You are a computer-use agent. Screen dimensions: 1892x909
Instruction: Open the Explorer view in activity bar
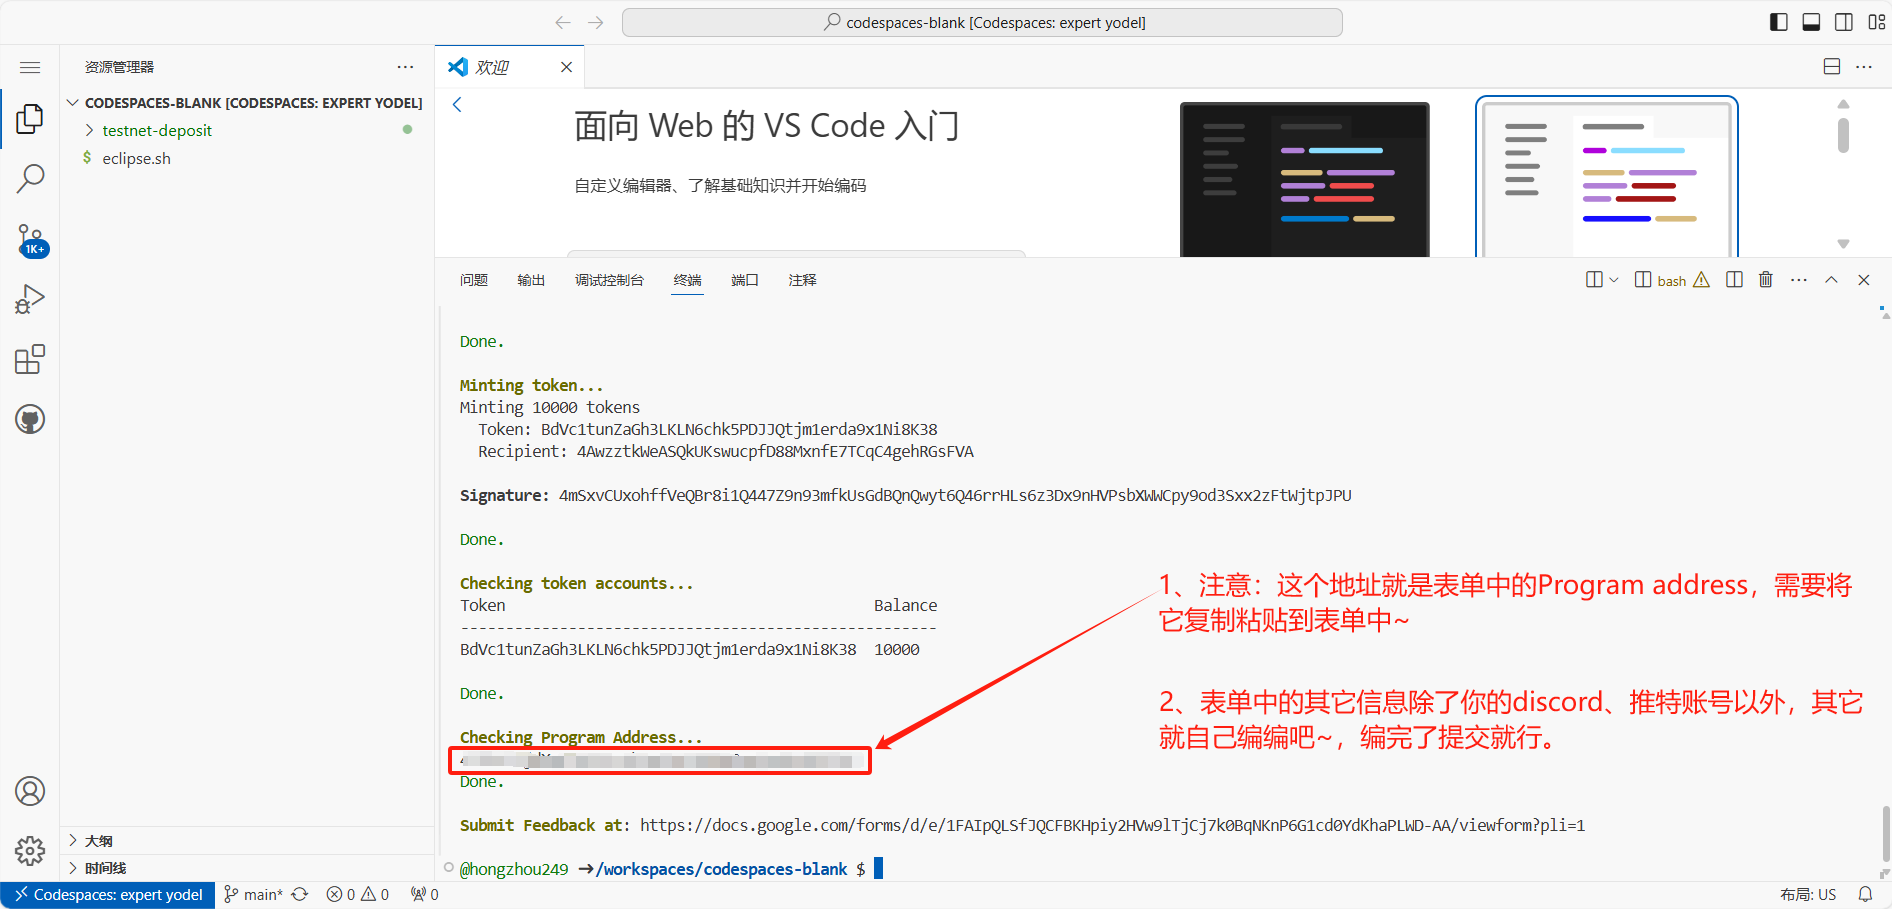[x=30, y=119]
